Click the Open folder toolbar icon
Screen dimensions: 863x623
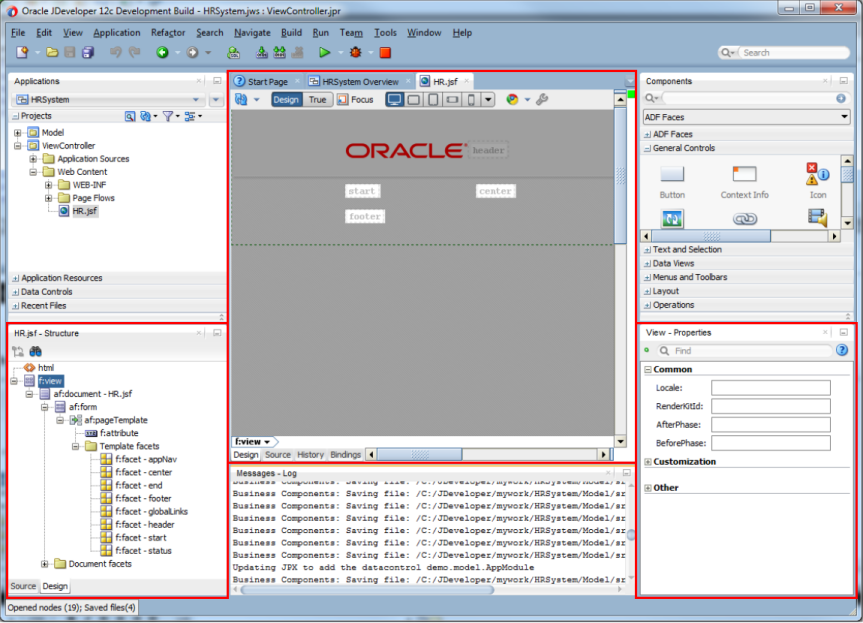(x=52, y=53)
